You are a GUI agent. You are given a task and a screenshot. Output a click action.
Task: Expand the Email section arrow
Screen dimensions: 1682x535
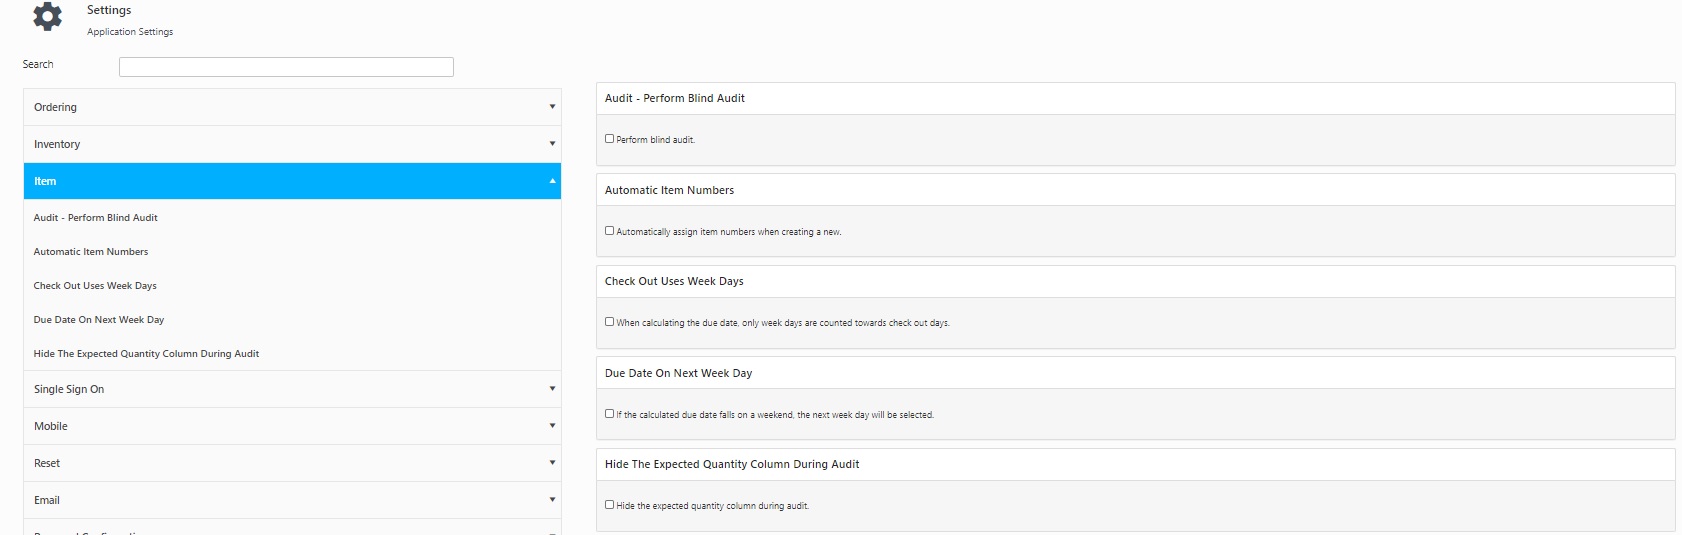point(552,500)
